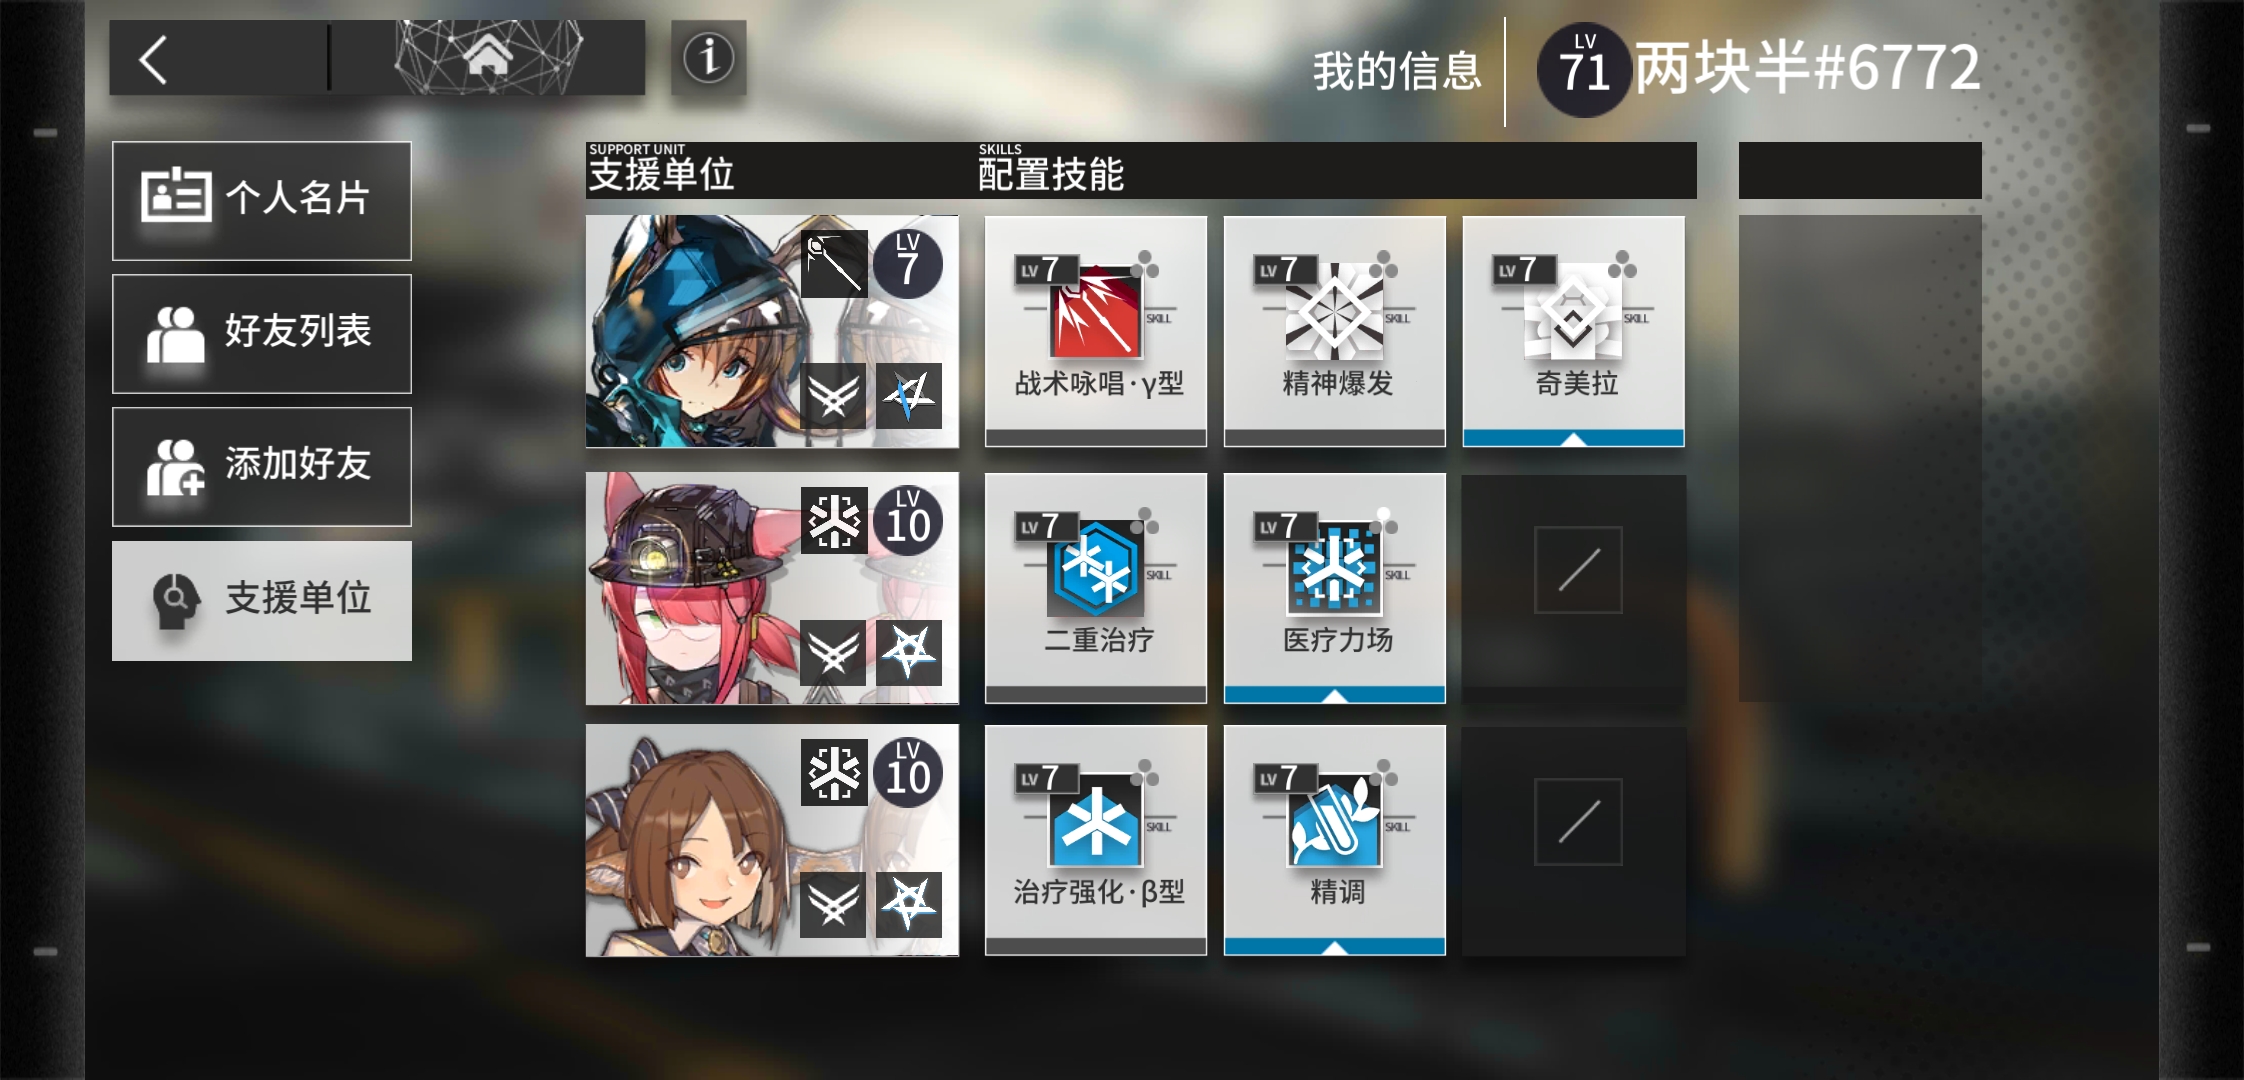Viewport: 2244px width, 1080px height.
Task: Open 添加好友 in the sidebar
Action: point(262,466)
